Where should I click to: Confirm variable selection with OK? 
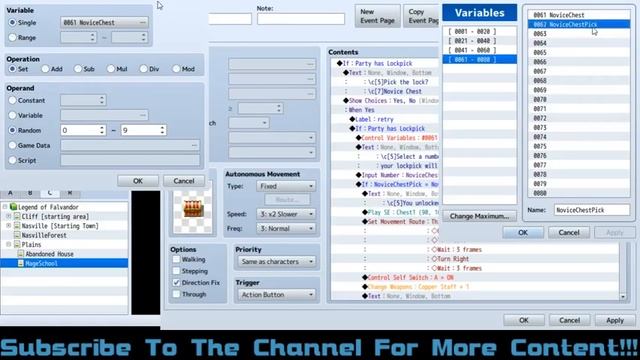[523, 233]
